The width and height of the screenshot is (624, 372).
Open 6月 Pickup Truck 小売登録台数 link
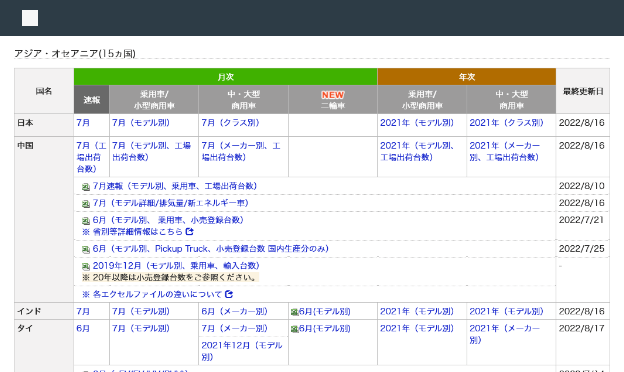pos(211,249)
